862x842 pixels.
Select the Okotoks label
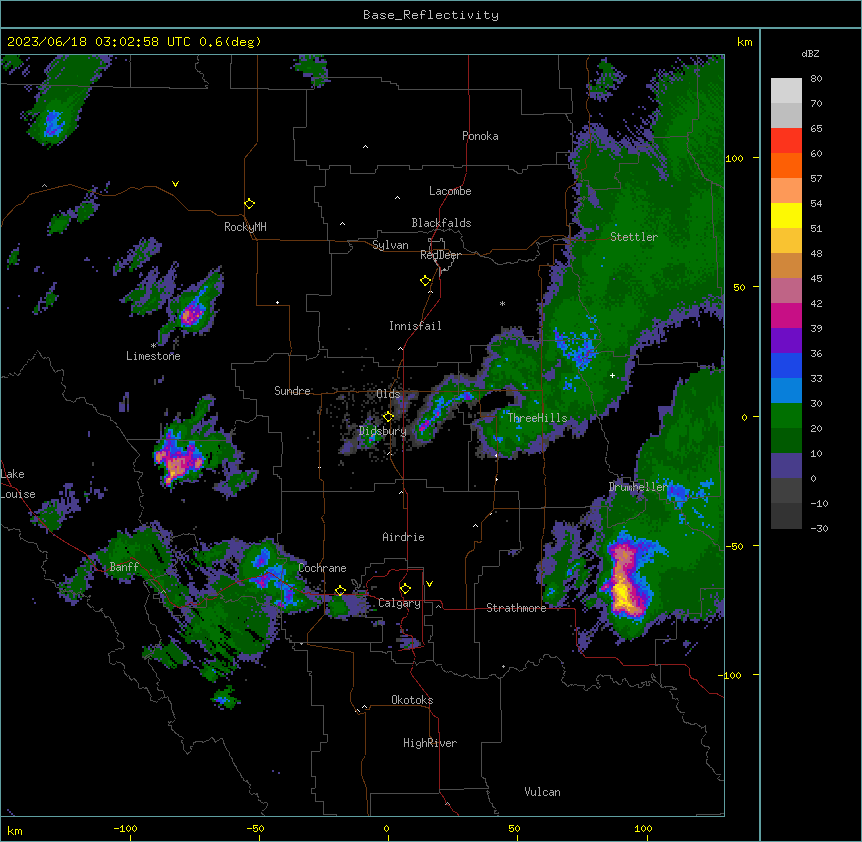[412, 700]
